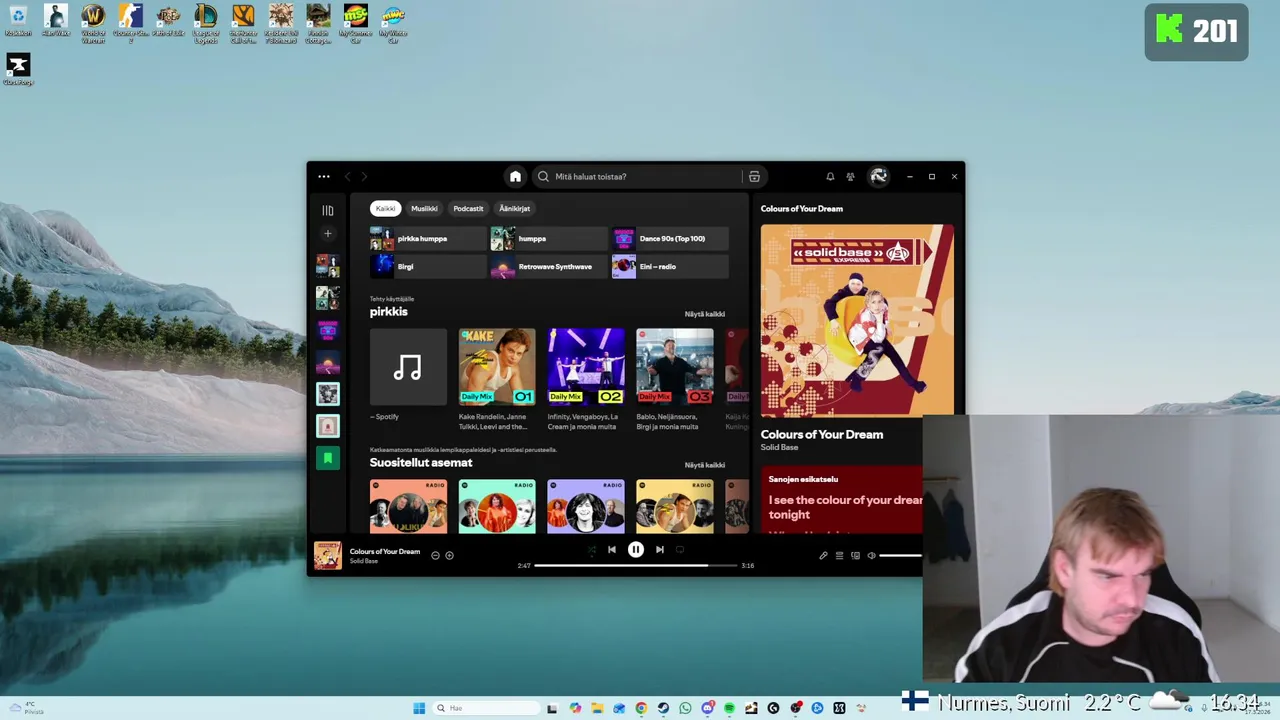This screenshot has width=1280, height=720.
Task: Open Spotify notifications bell
Action: pyautogui.click(x=830, y=177)
